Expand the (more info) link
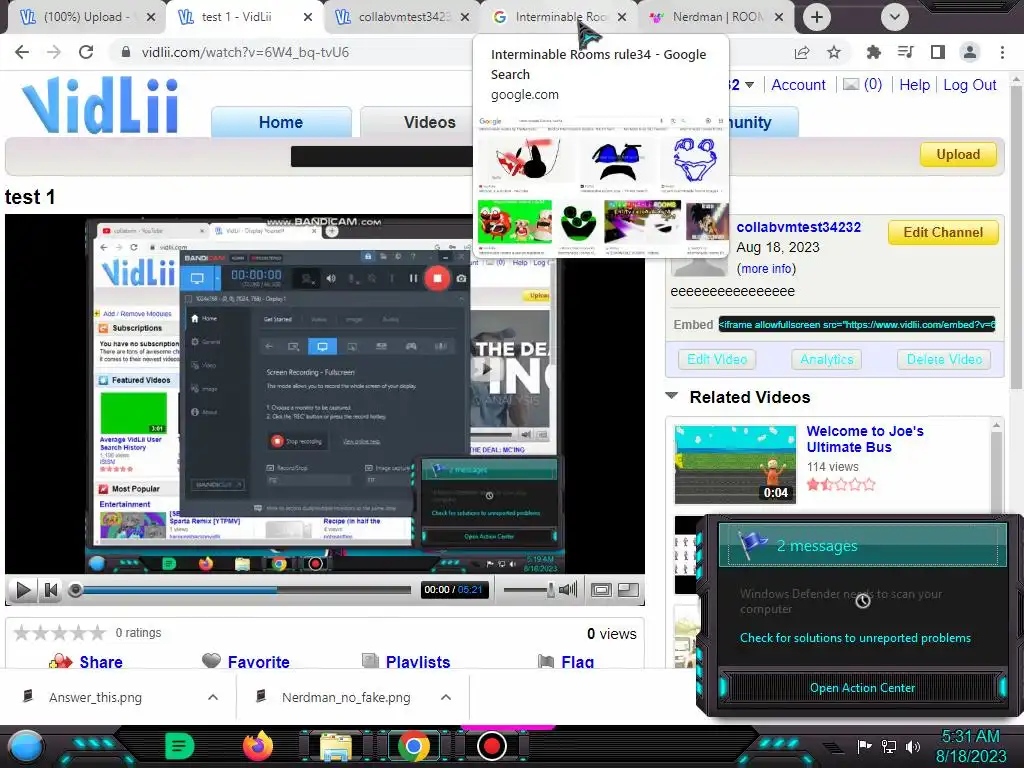 click(x=766, y=268)
